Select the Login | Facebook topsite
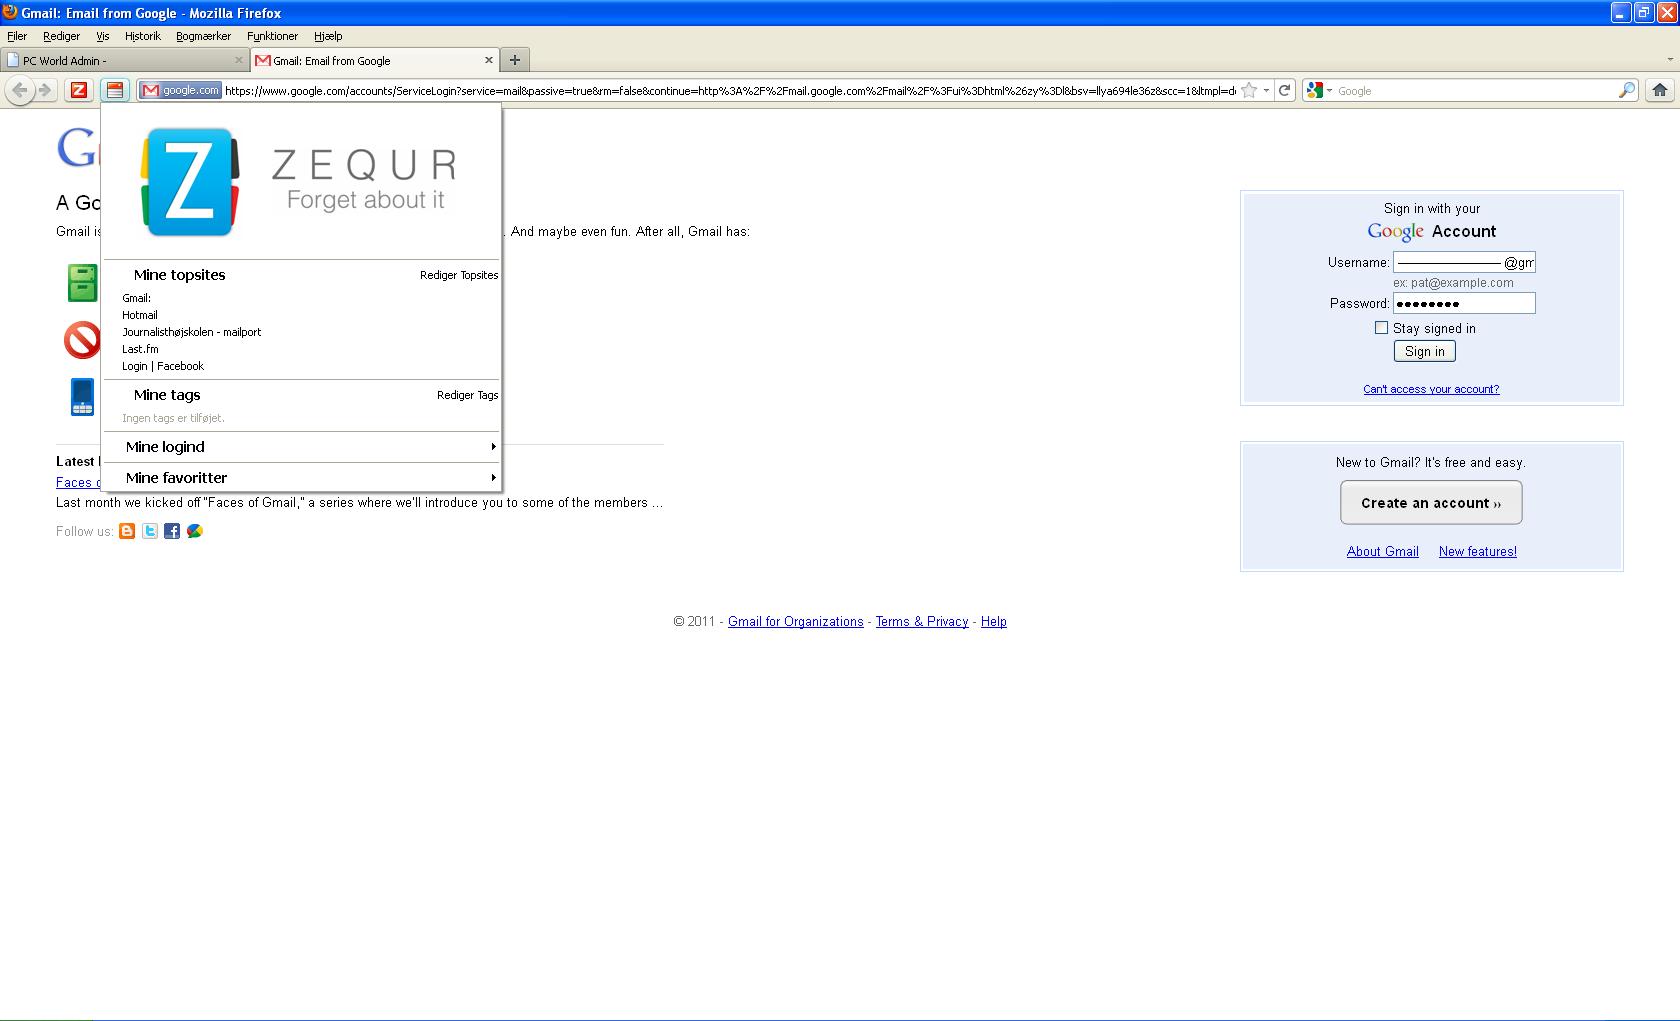 (x=163, y=366)
